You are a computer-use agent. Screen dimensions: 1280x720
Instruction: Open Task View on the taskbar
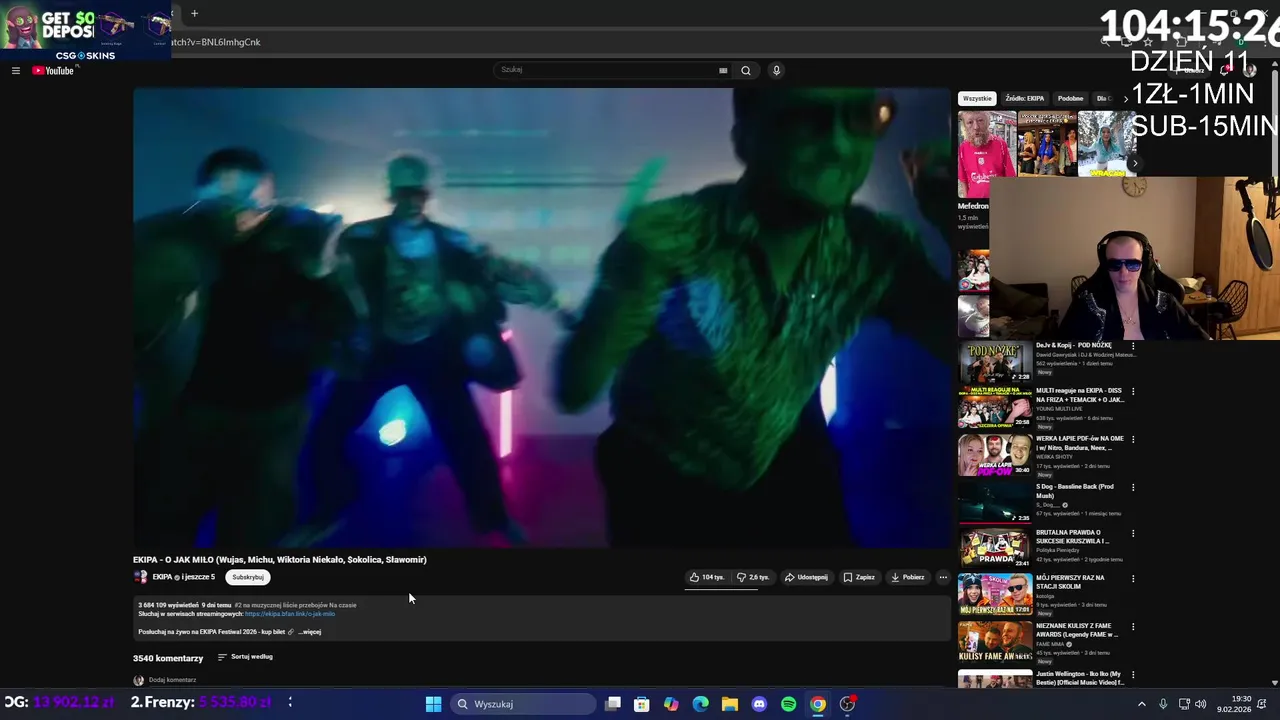click(613, 704)
